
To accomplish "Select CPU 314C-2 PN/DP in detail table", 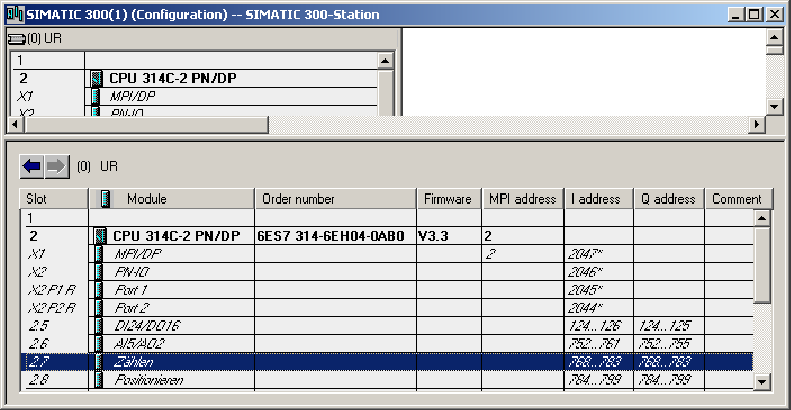I will (x=177, y=236).
